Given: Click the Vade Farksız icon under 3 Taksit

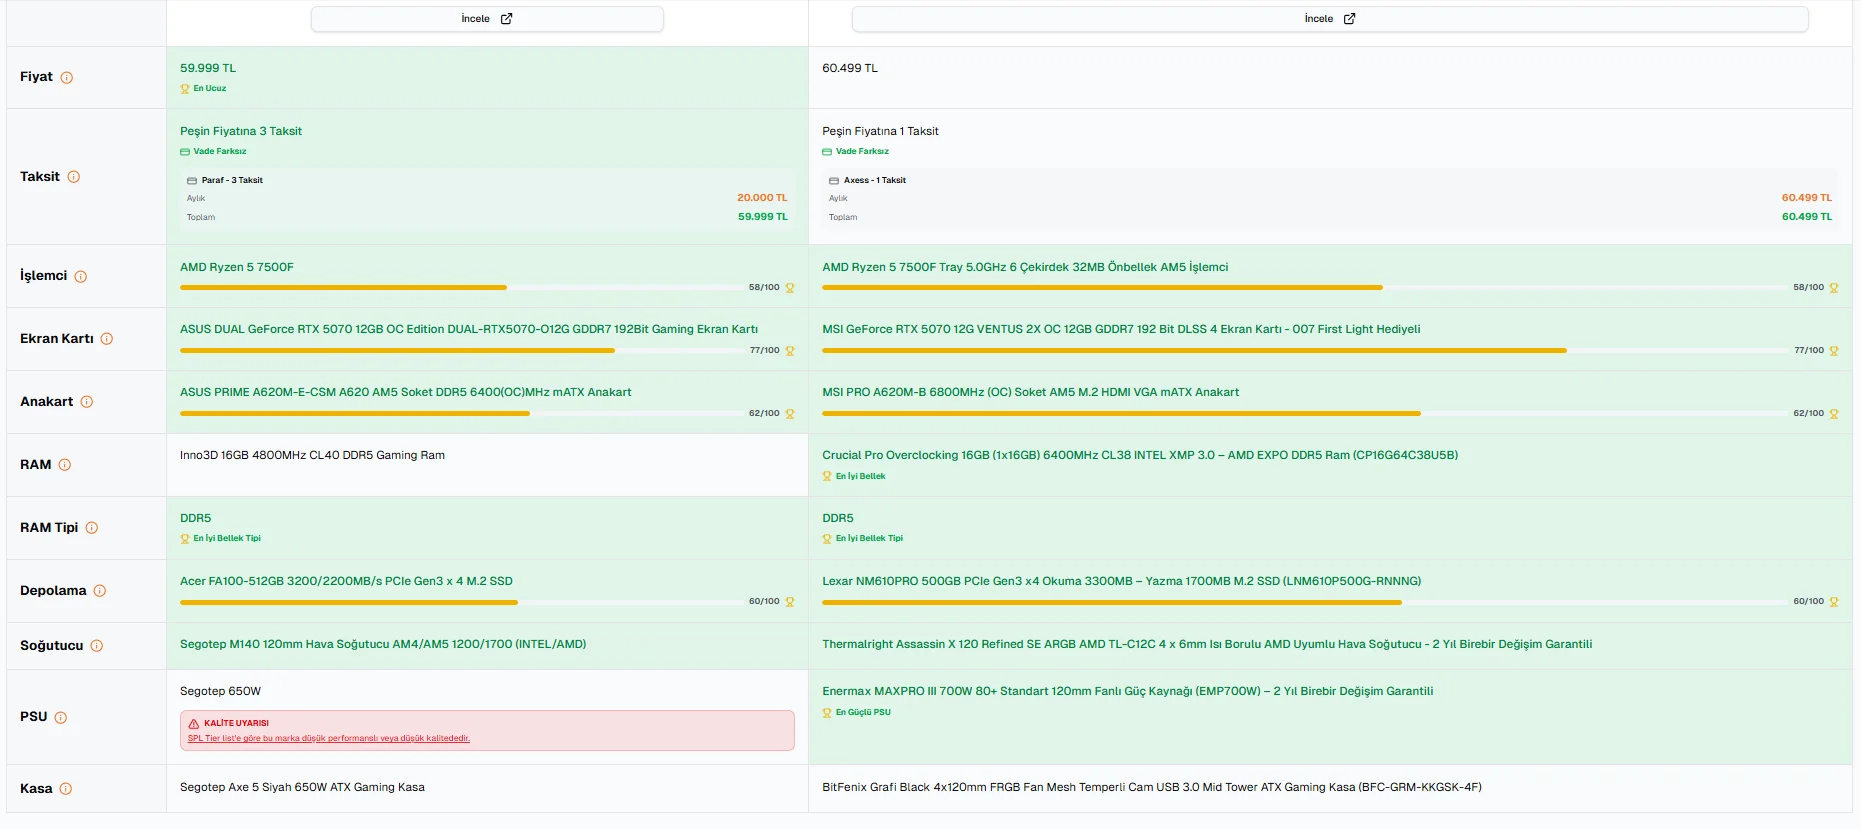Looking at the screenshot, I should pos(185,152).
